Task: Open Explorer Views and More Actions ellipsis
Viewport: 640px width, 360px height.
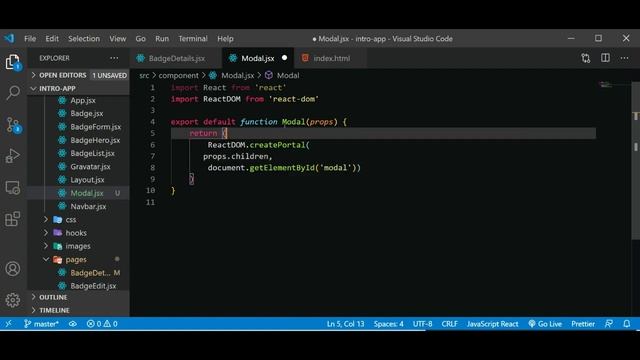Action: [114, 58]
